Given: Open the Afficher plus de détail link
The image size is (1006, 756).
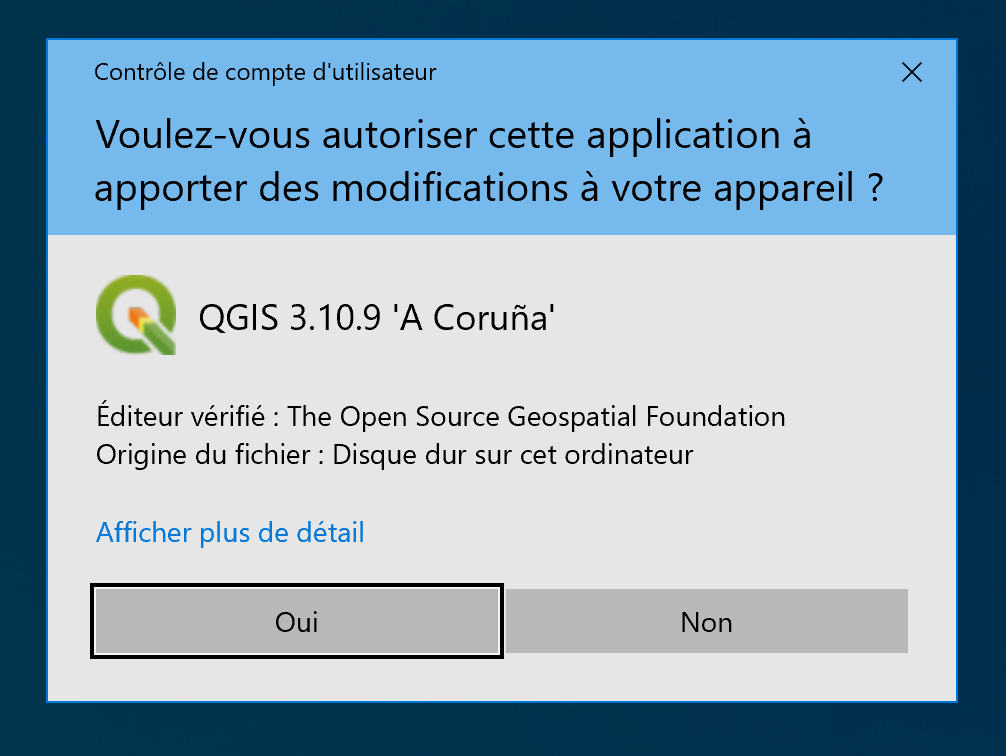Looking at the screenshot, I should coord(230,532).
